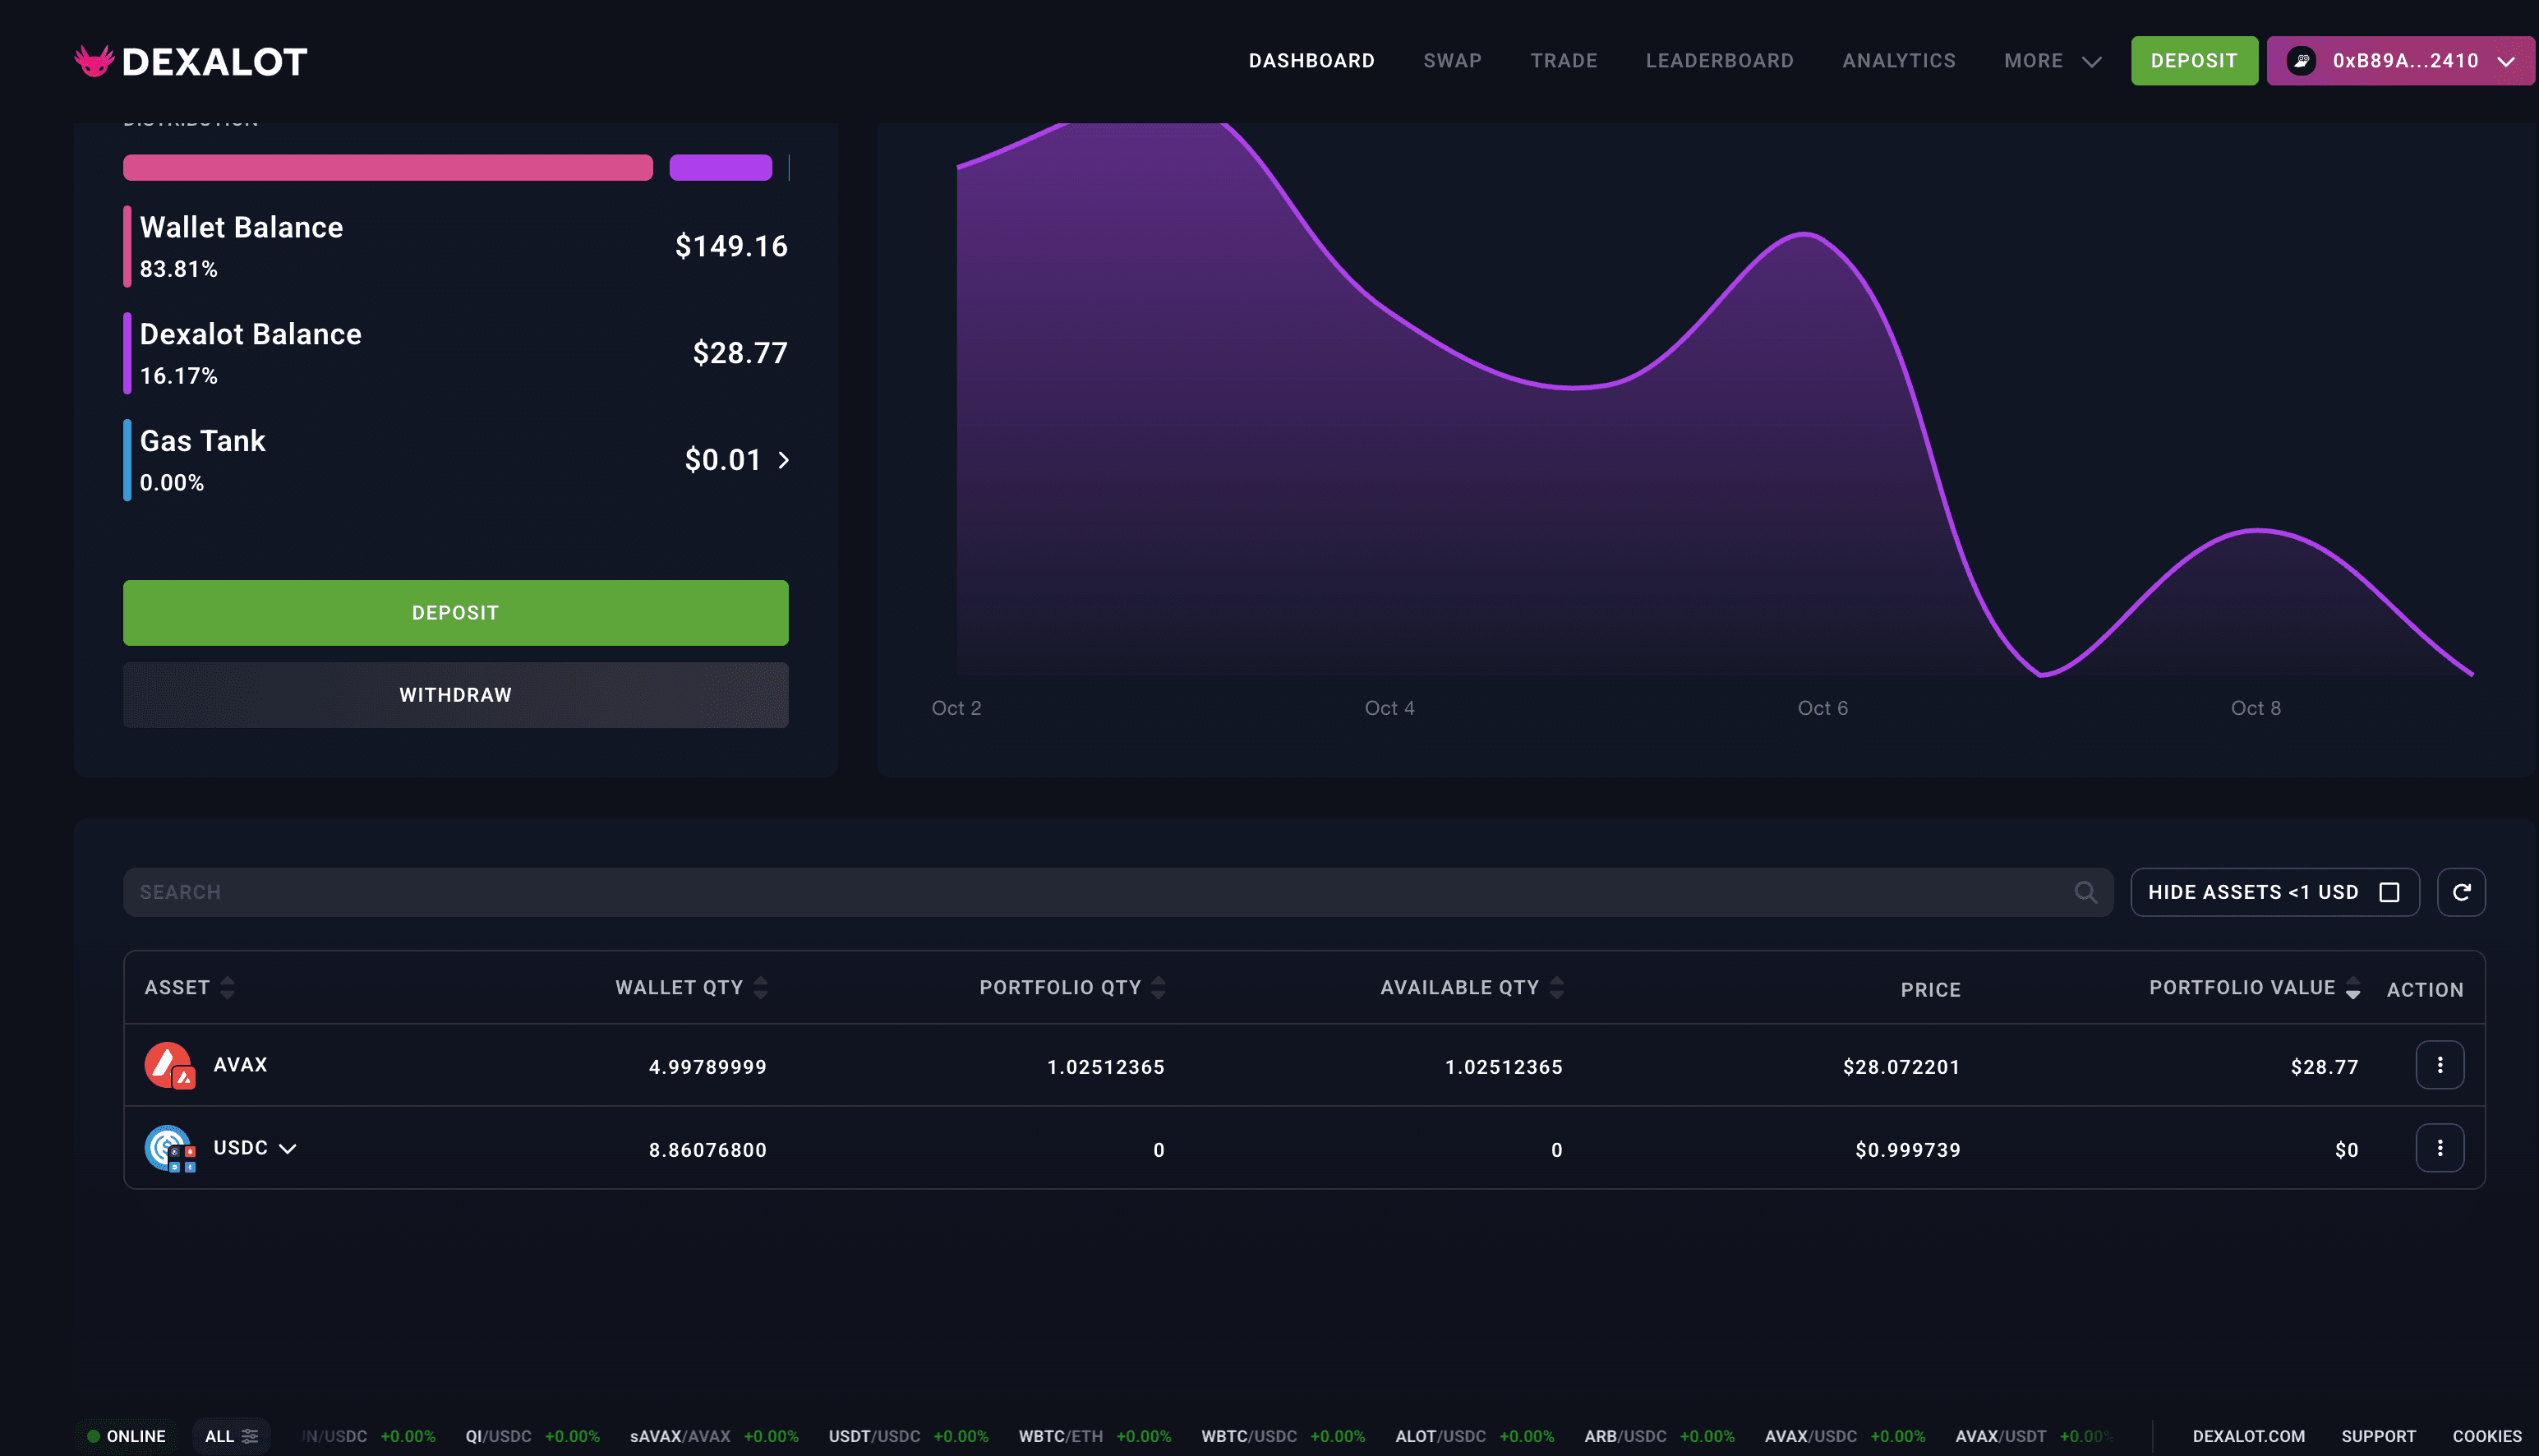Open the USDC row action menu

tap(2439, 1148)
